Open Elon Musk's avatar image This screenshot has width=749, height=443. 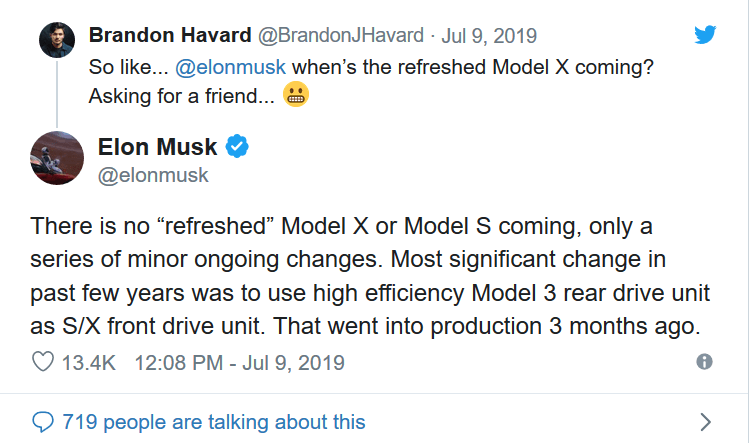[x=57, y=158]
